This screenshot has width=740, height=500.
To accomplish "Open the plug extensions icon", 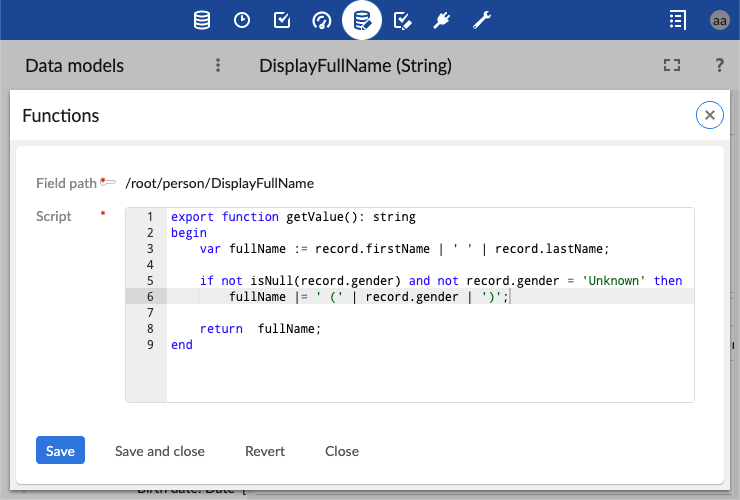I will tap(442, 20).
